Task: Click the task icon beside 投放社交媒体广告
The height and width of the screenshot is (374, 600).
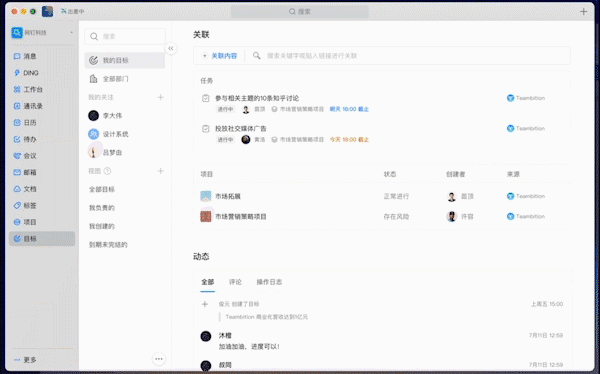Action: 205,129
